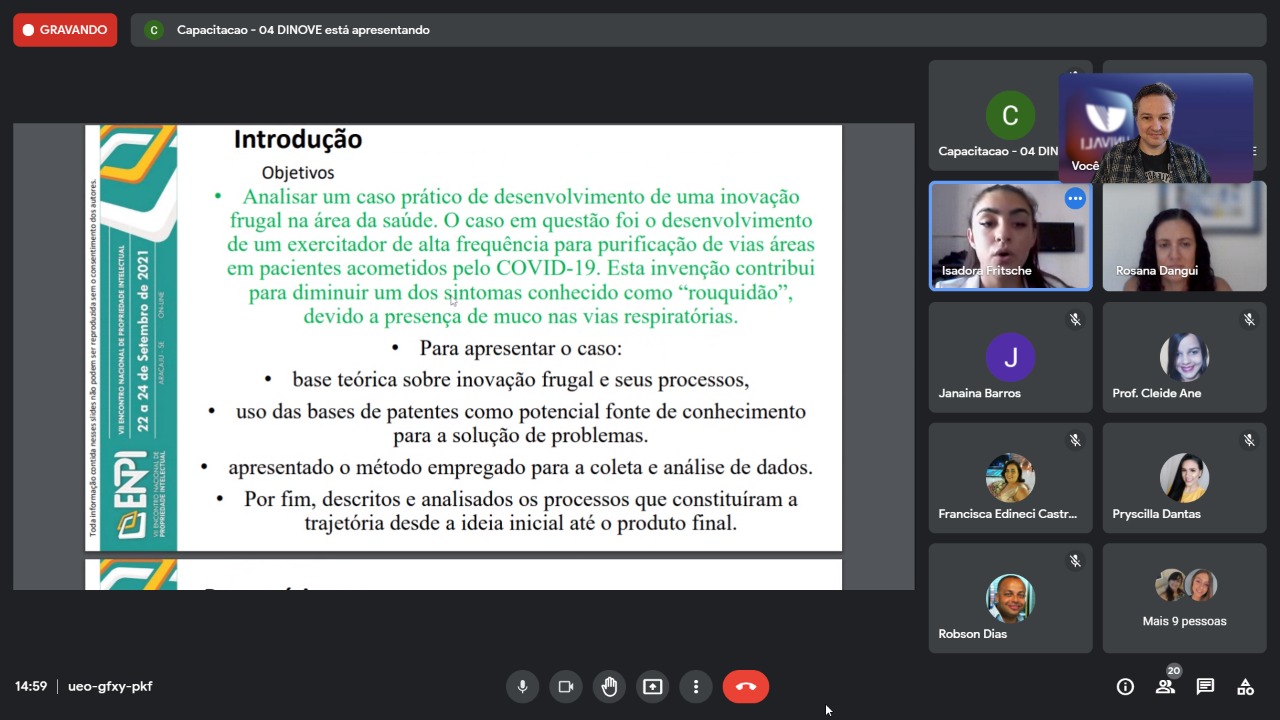Show participants list people icon
The height and width of the screenshot is (720, 1280).
(1165, 687)
